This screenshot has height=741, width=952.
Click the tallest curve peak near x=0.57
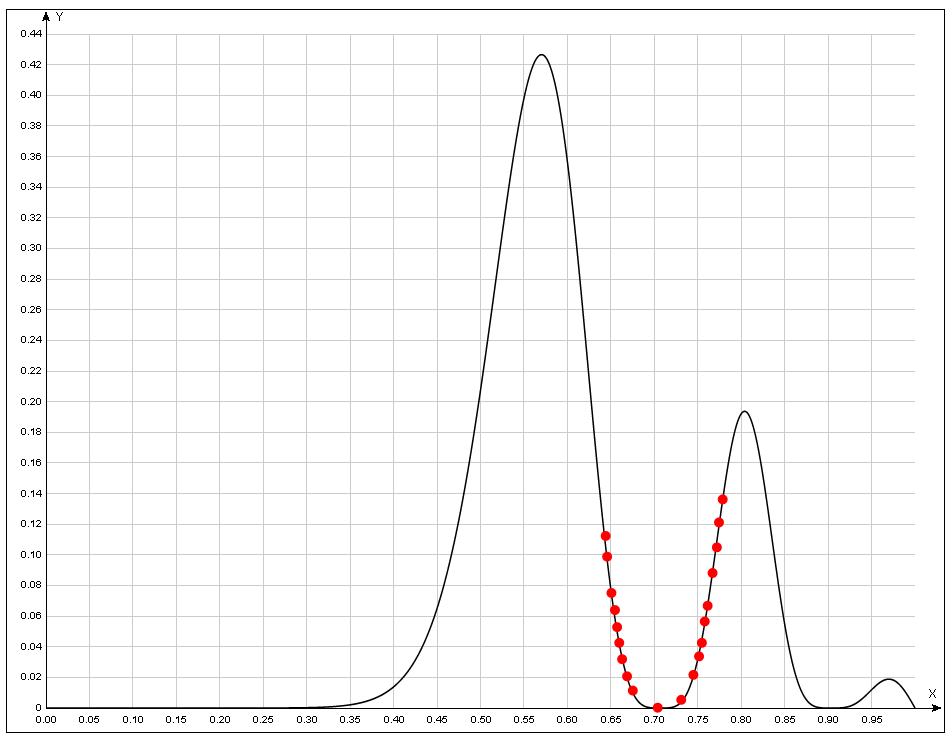tap(541, 55)
